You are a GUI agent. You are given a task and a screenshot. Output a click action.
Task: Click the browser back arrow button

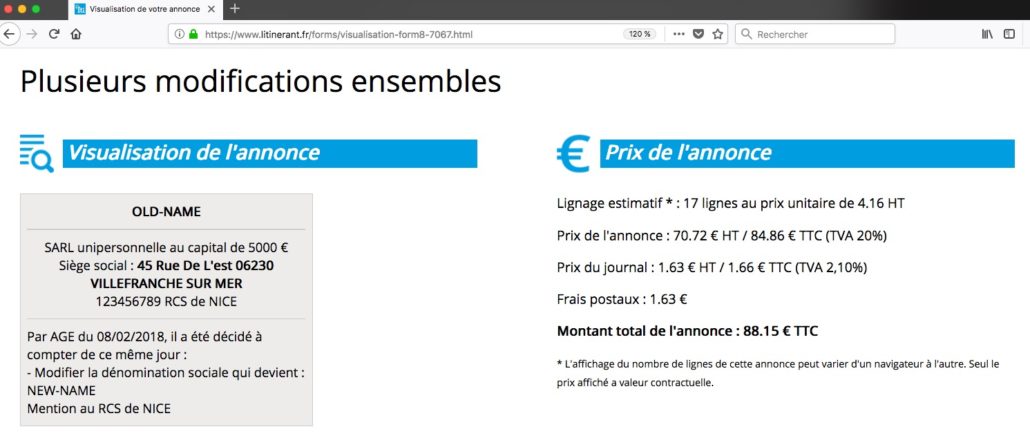click(7, 34)
